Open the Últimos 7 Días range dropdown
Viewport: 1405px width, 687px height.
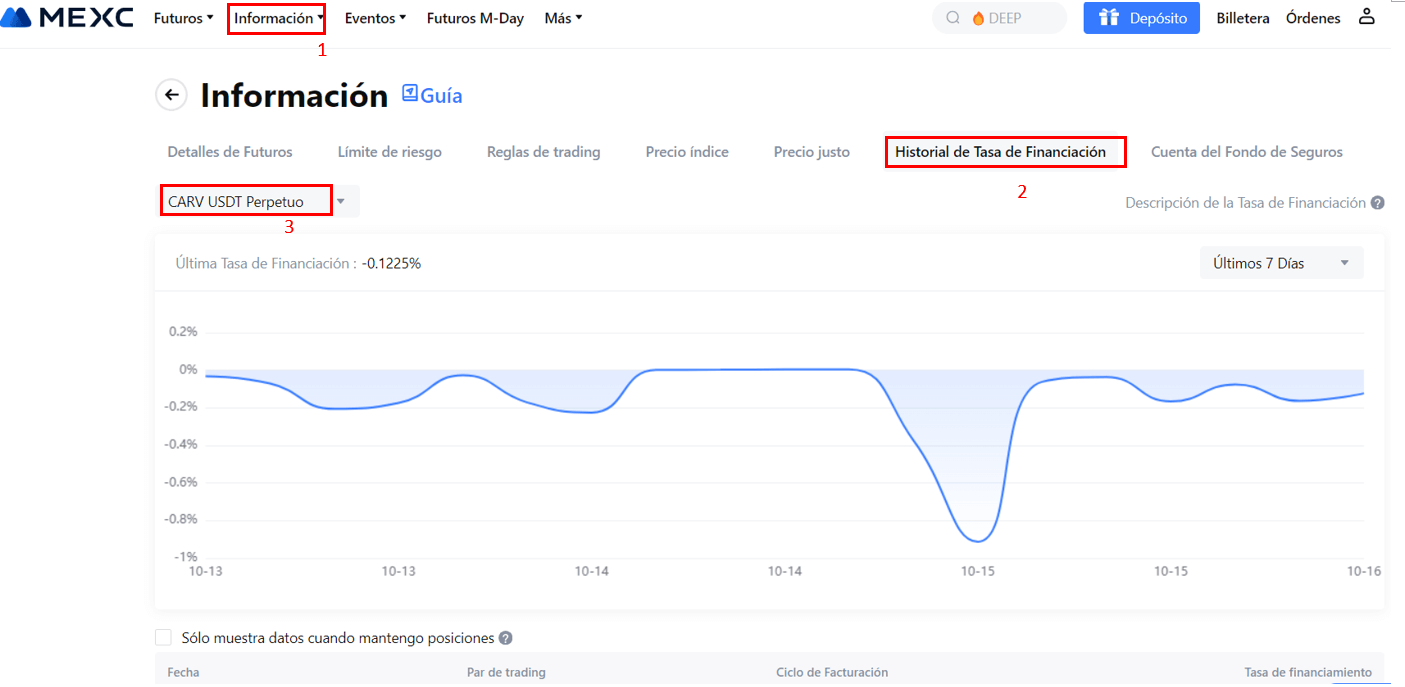coord(1281,264)
